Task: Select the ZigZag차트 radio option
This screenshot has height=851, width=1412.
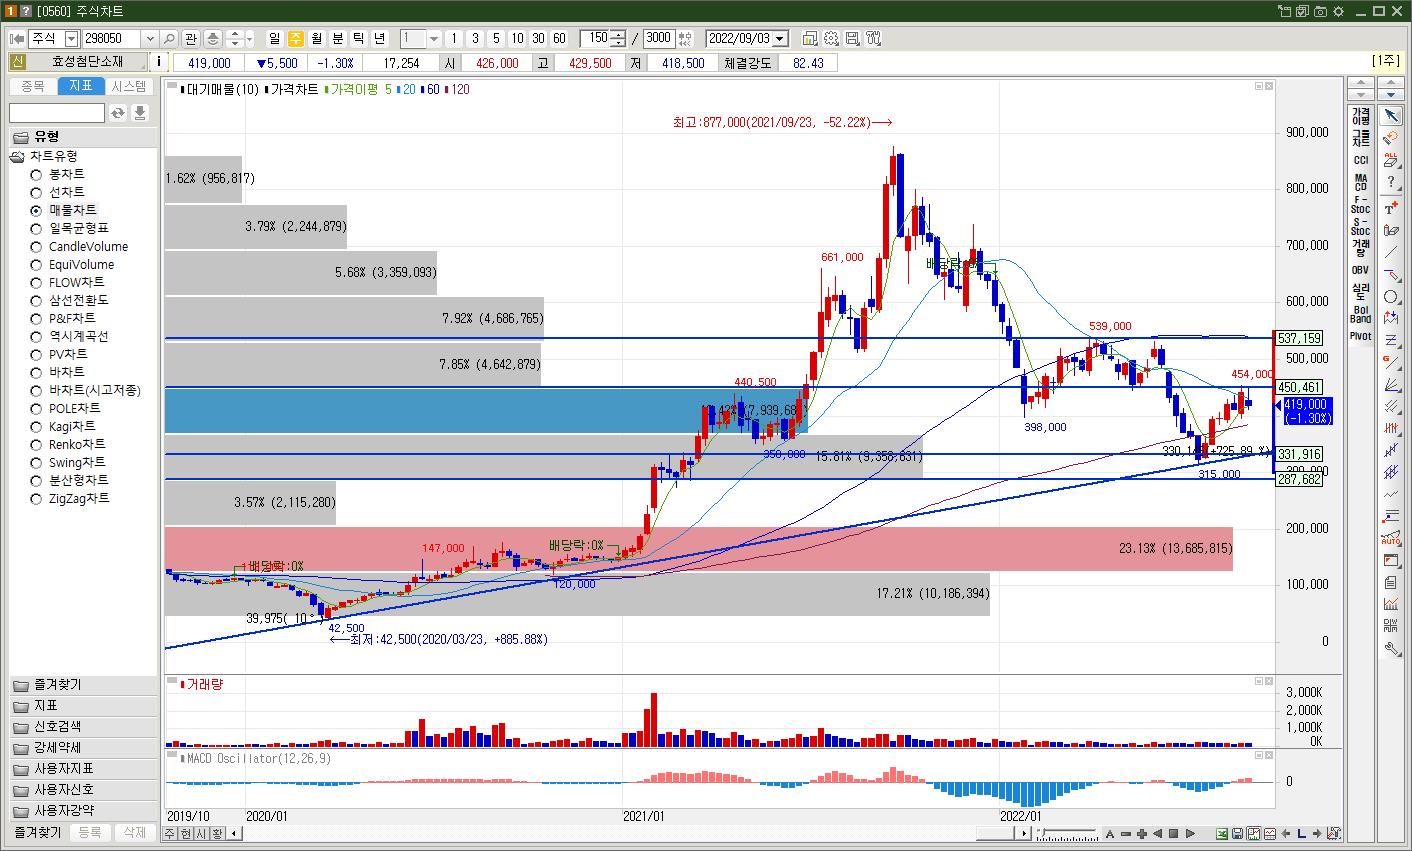Action: (x=37, y=498)
